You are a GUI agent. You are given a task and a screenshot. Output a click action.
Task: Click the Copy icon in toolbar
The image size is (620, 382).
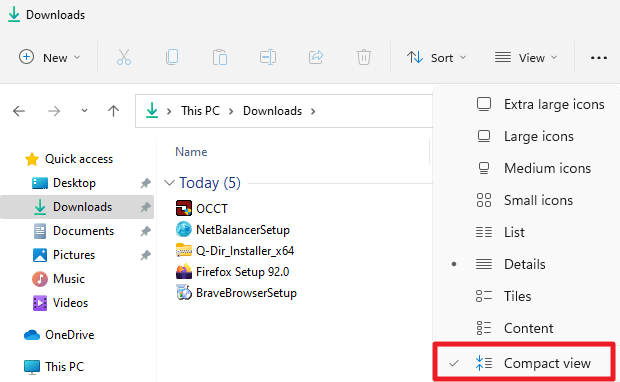pos(172,57)
